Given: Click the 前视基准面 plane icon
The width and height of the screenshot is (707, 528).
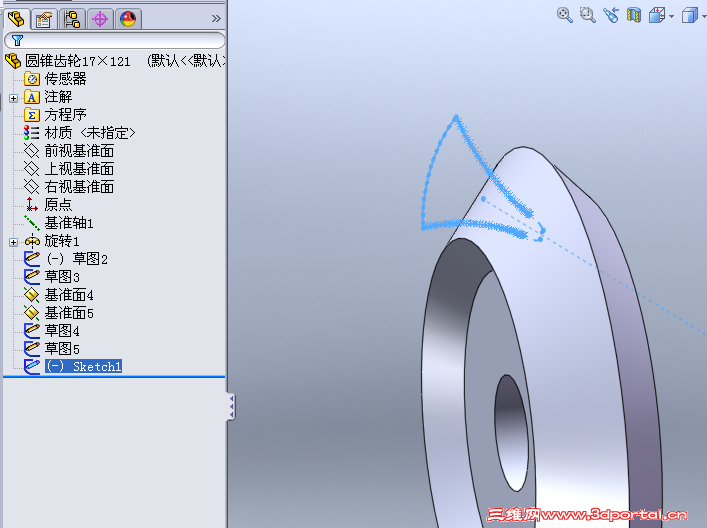Looking at the screenshot, I should tap(32, 151).
